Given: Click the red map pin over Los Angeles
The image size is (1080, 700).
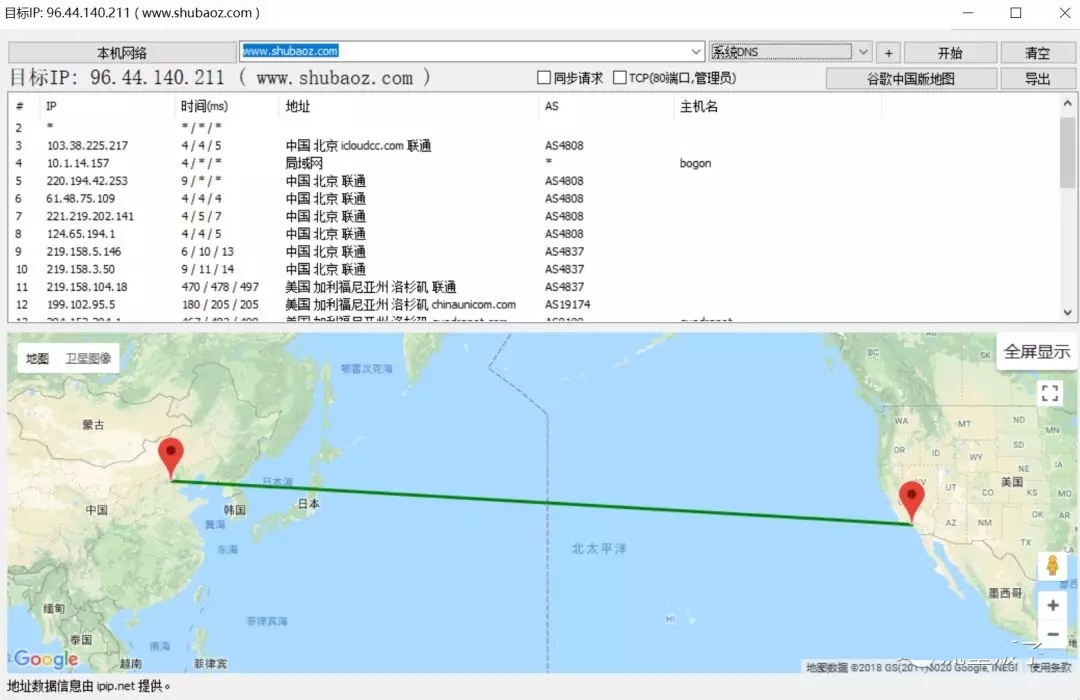Looking at the screenshot, I should coord(911,499).
